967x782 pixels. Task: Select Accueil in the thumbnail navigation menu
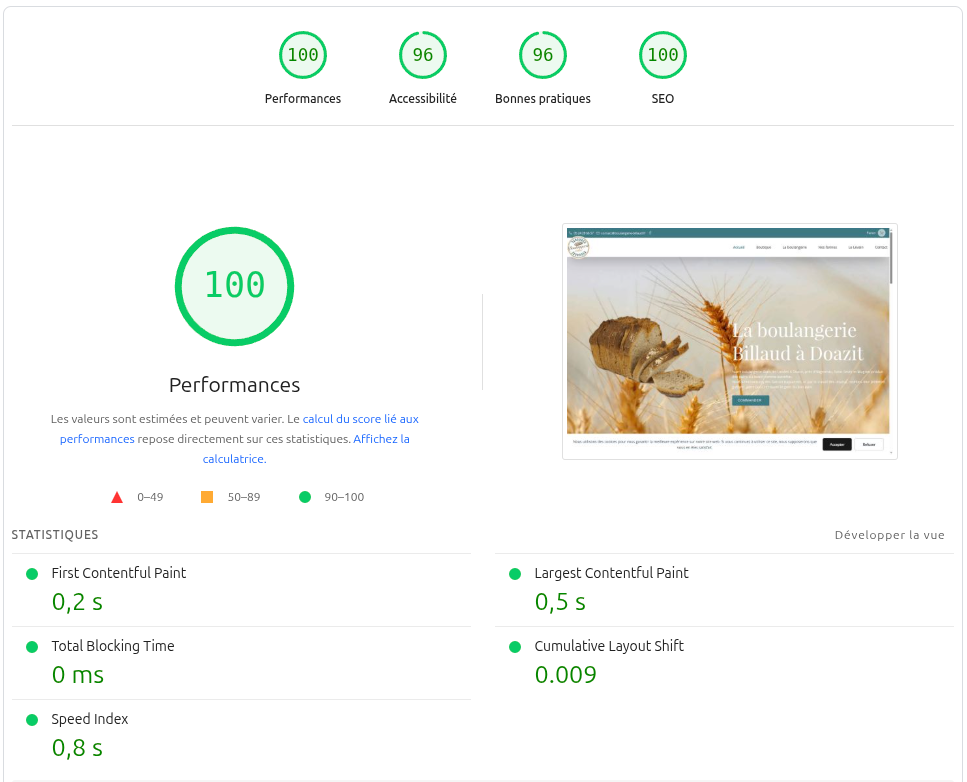click(739, 245)
